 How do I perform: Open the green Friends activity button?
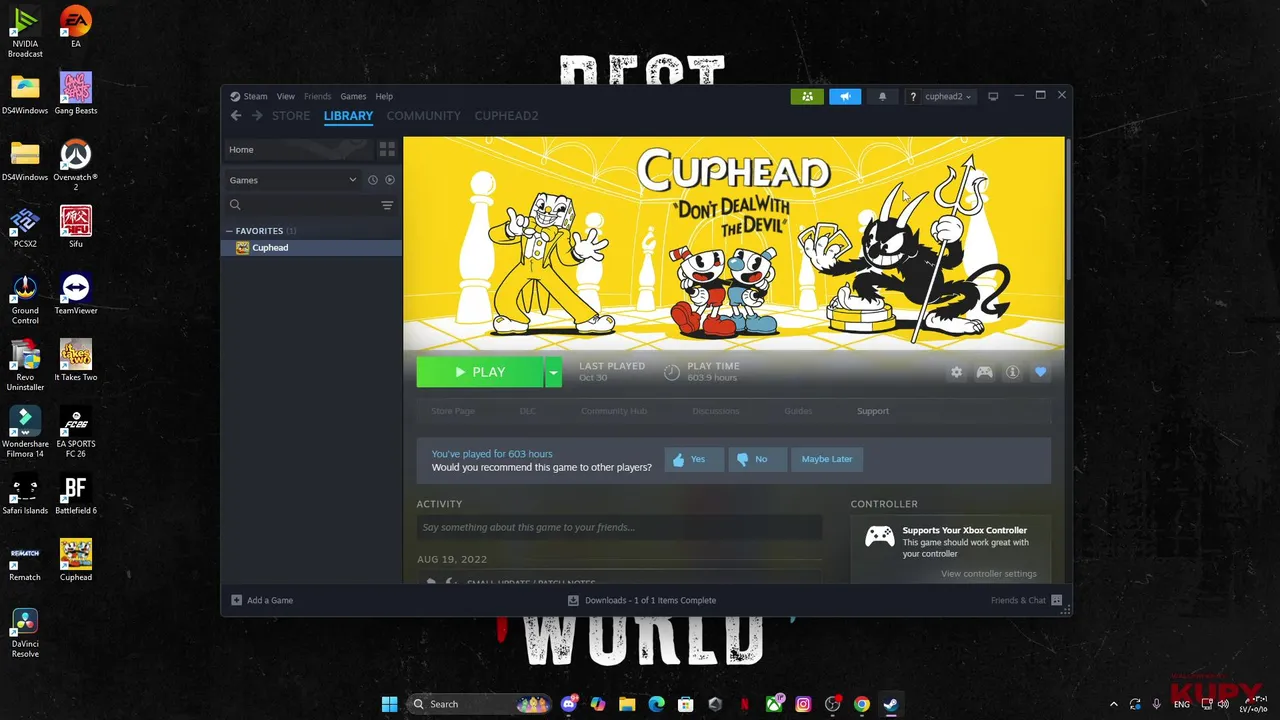(x=806, y=97)
